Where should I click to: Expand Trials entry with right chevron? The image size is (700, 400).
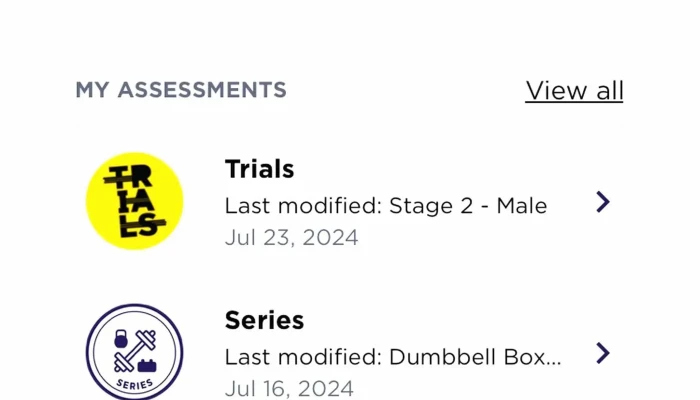click(603, 202)
